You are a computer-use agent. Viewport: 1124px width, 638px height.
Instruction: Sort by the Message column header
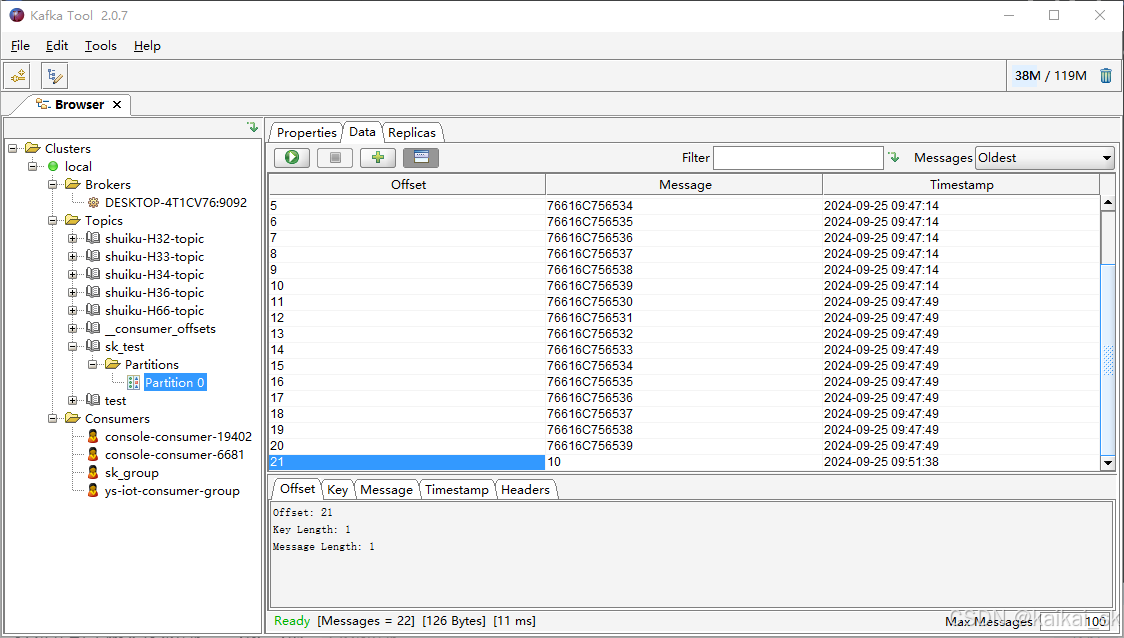[x=685, y=184]
